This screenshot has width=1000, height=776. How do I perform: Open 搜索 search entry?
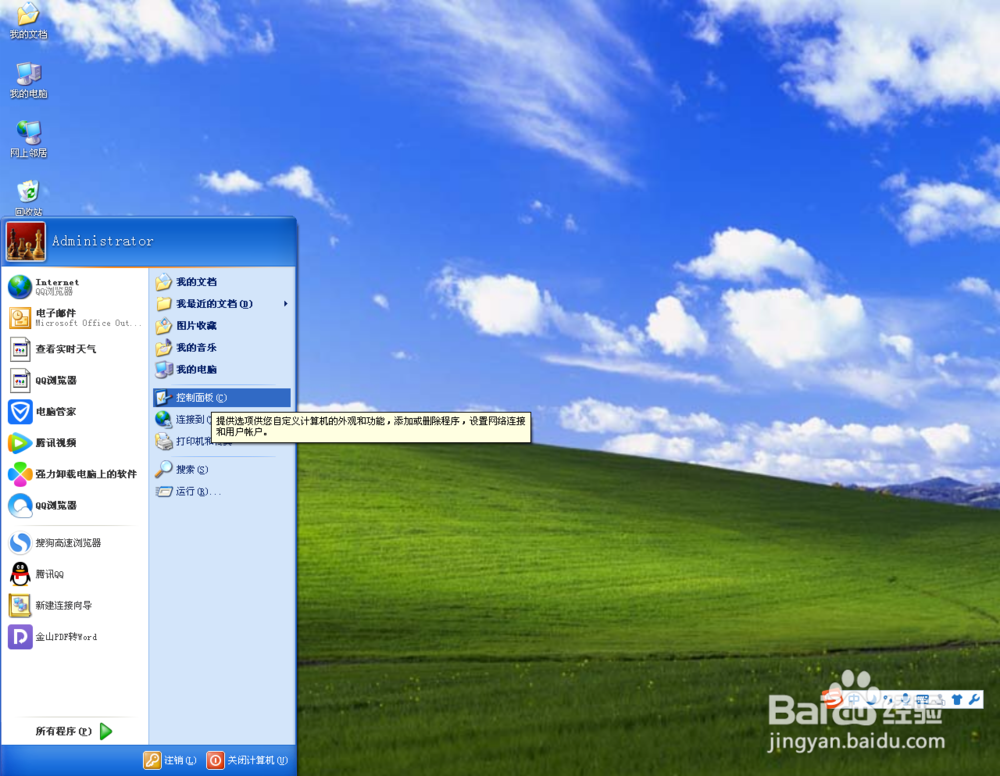(x=222, y=469)
